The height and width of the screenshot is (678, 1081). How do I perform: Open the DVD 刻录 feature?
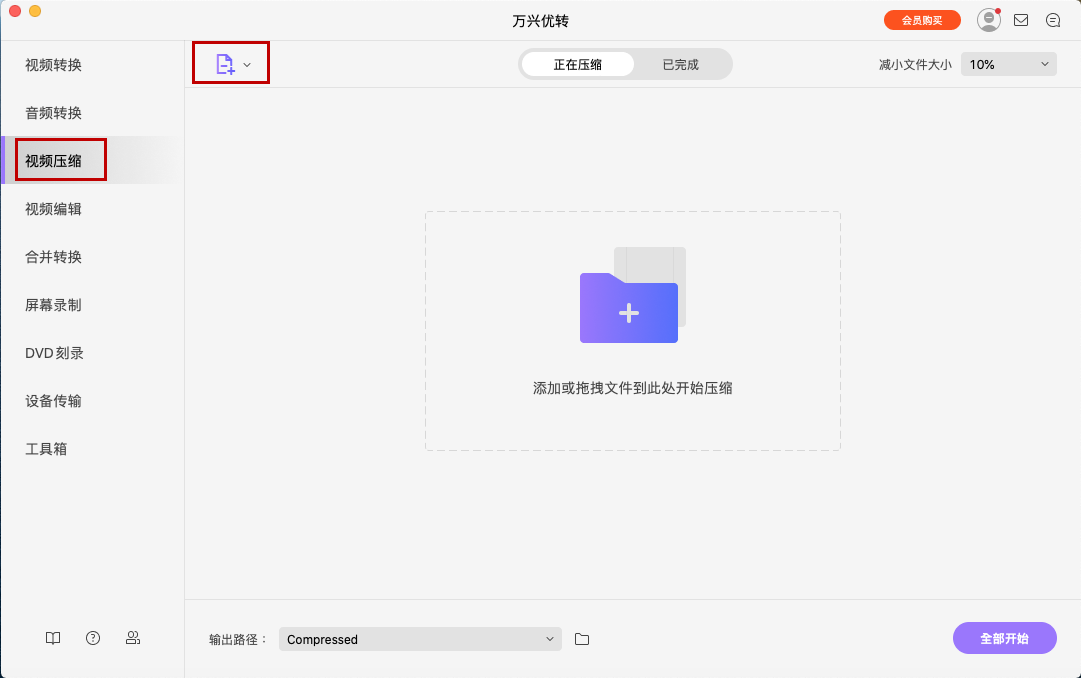pyautogui.click(x=53, y=352)
